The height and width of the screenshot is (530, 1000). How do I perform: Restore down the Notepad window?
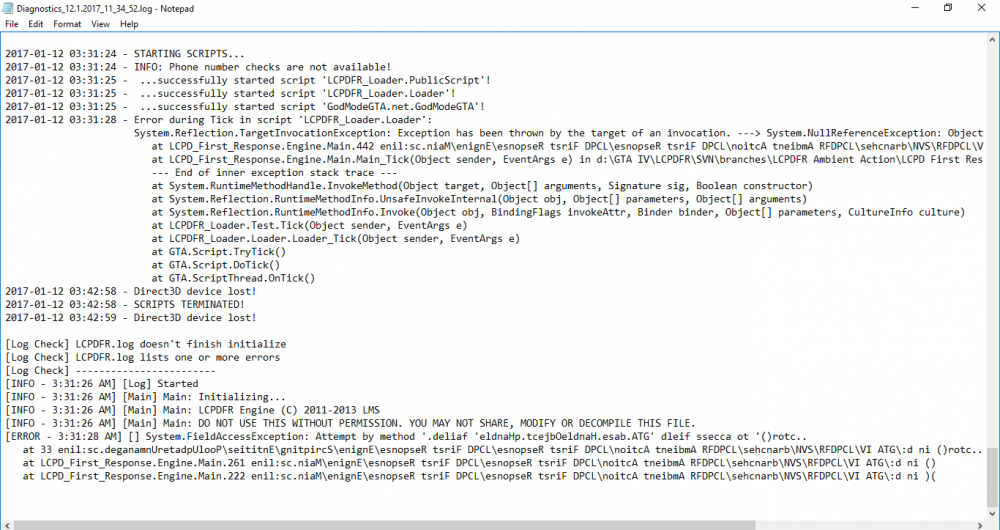[x=948, y=8]
